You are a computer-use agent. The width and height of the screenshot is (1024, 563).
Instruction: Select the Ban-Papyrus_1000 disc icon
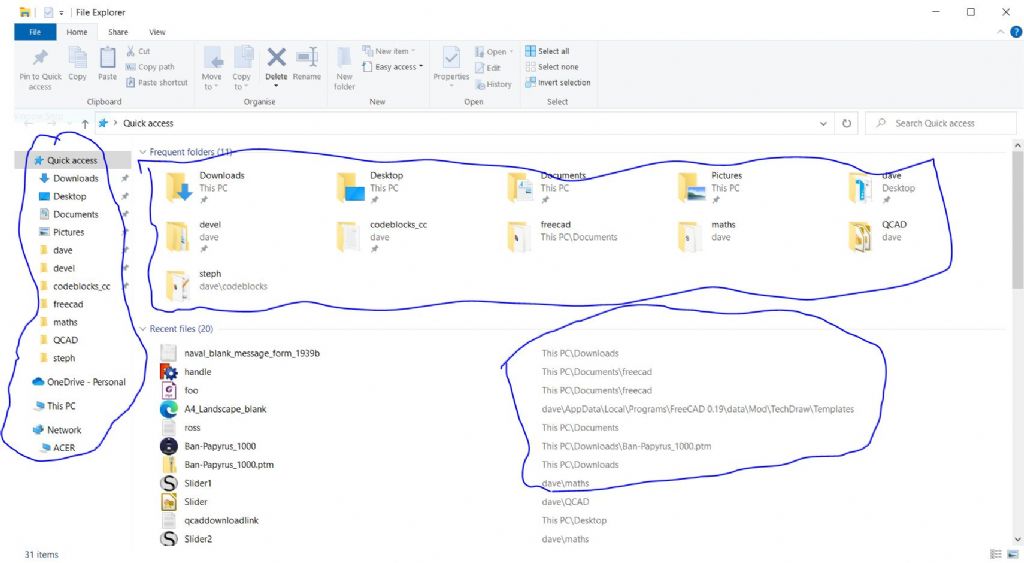[x=168, y=446]
